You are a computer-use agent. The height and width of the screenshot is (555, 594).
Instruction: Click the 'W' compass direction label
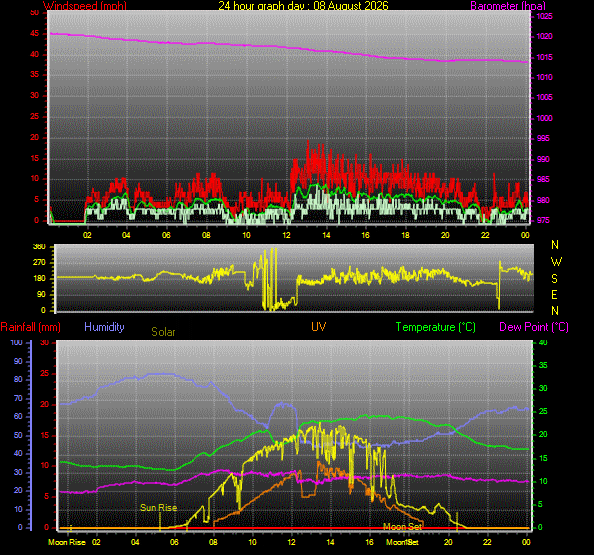point(556,262)
